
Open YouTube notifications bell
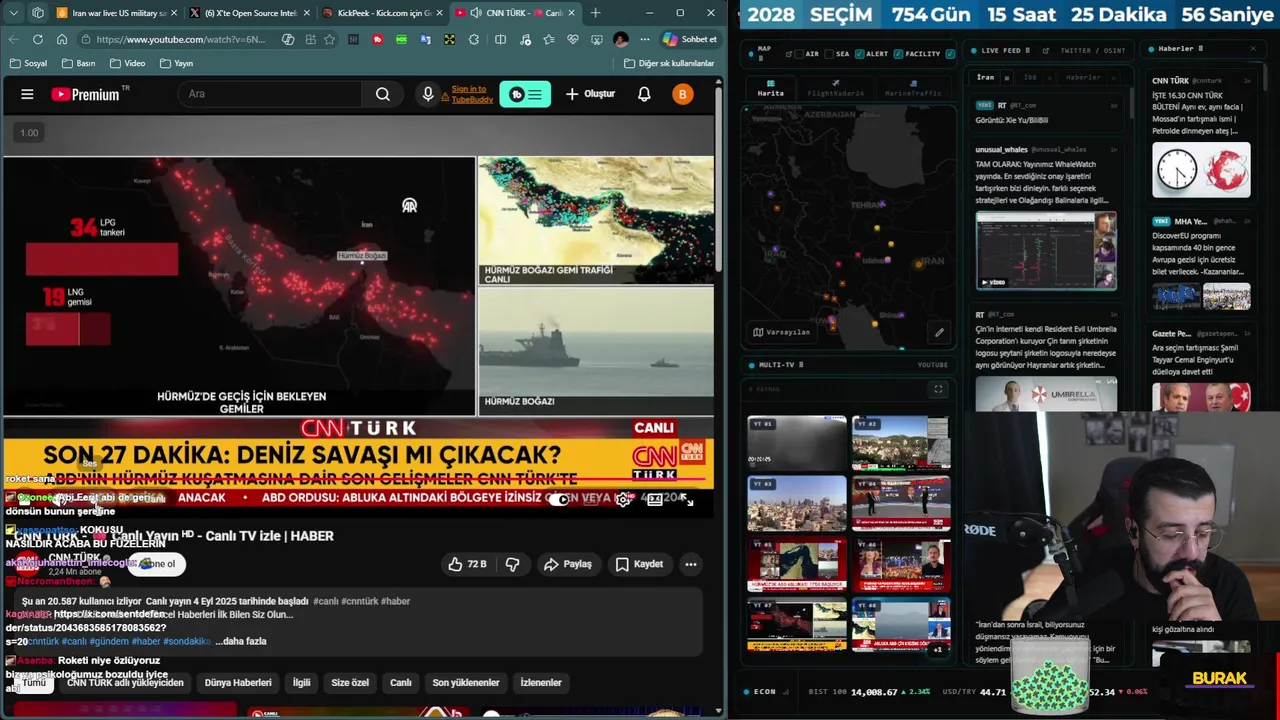644,94
